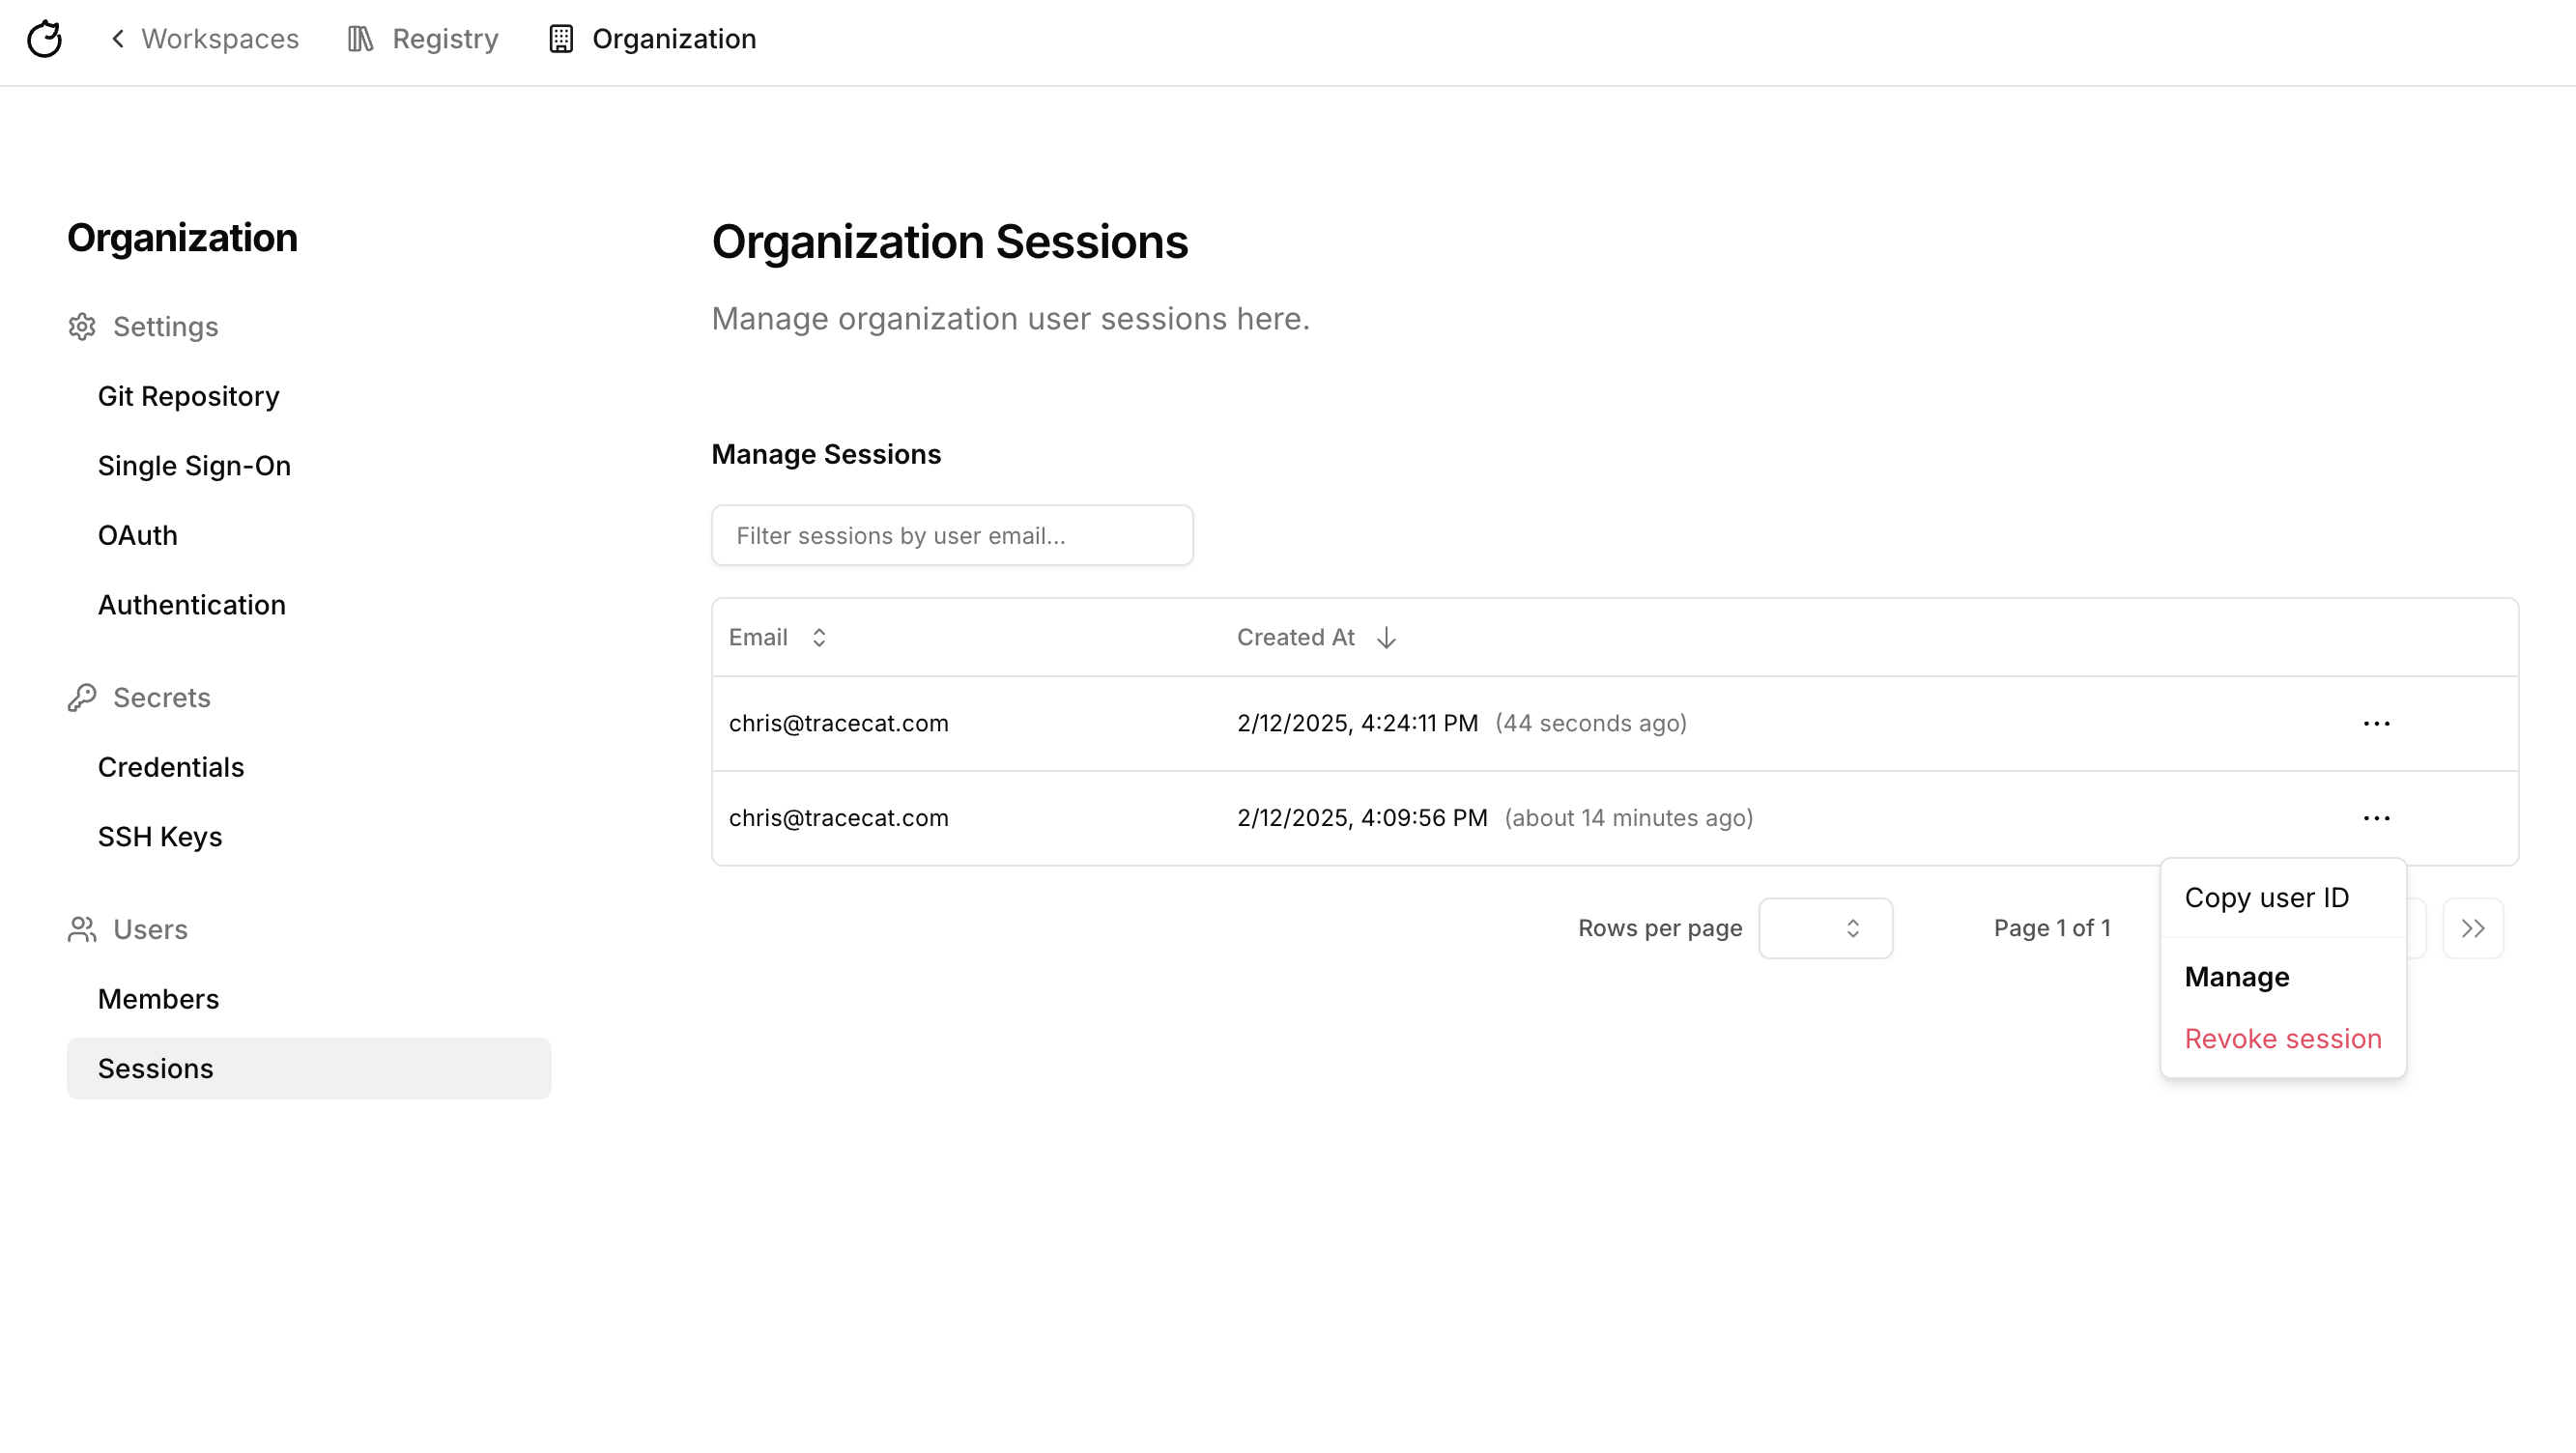This screenshot has height=1453, width=2576.
Task: Click the Settings gear icon
Action: coord(82,327)
